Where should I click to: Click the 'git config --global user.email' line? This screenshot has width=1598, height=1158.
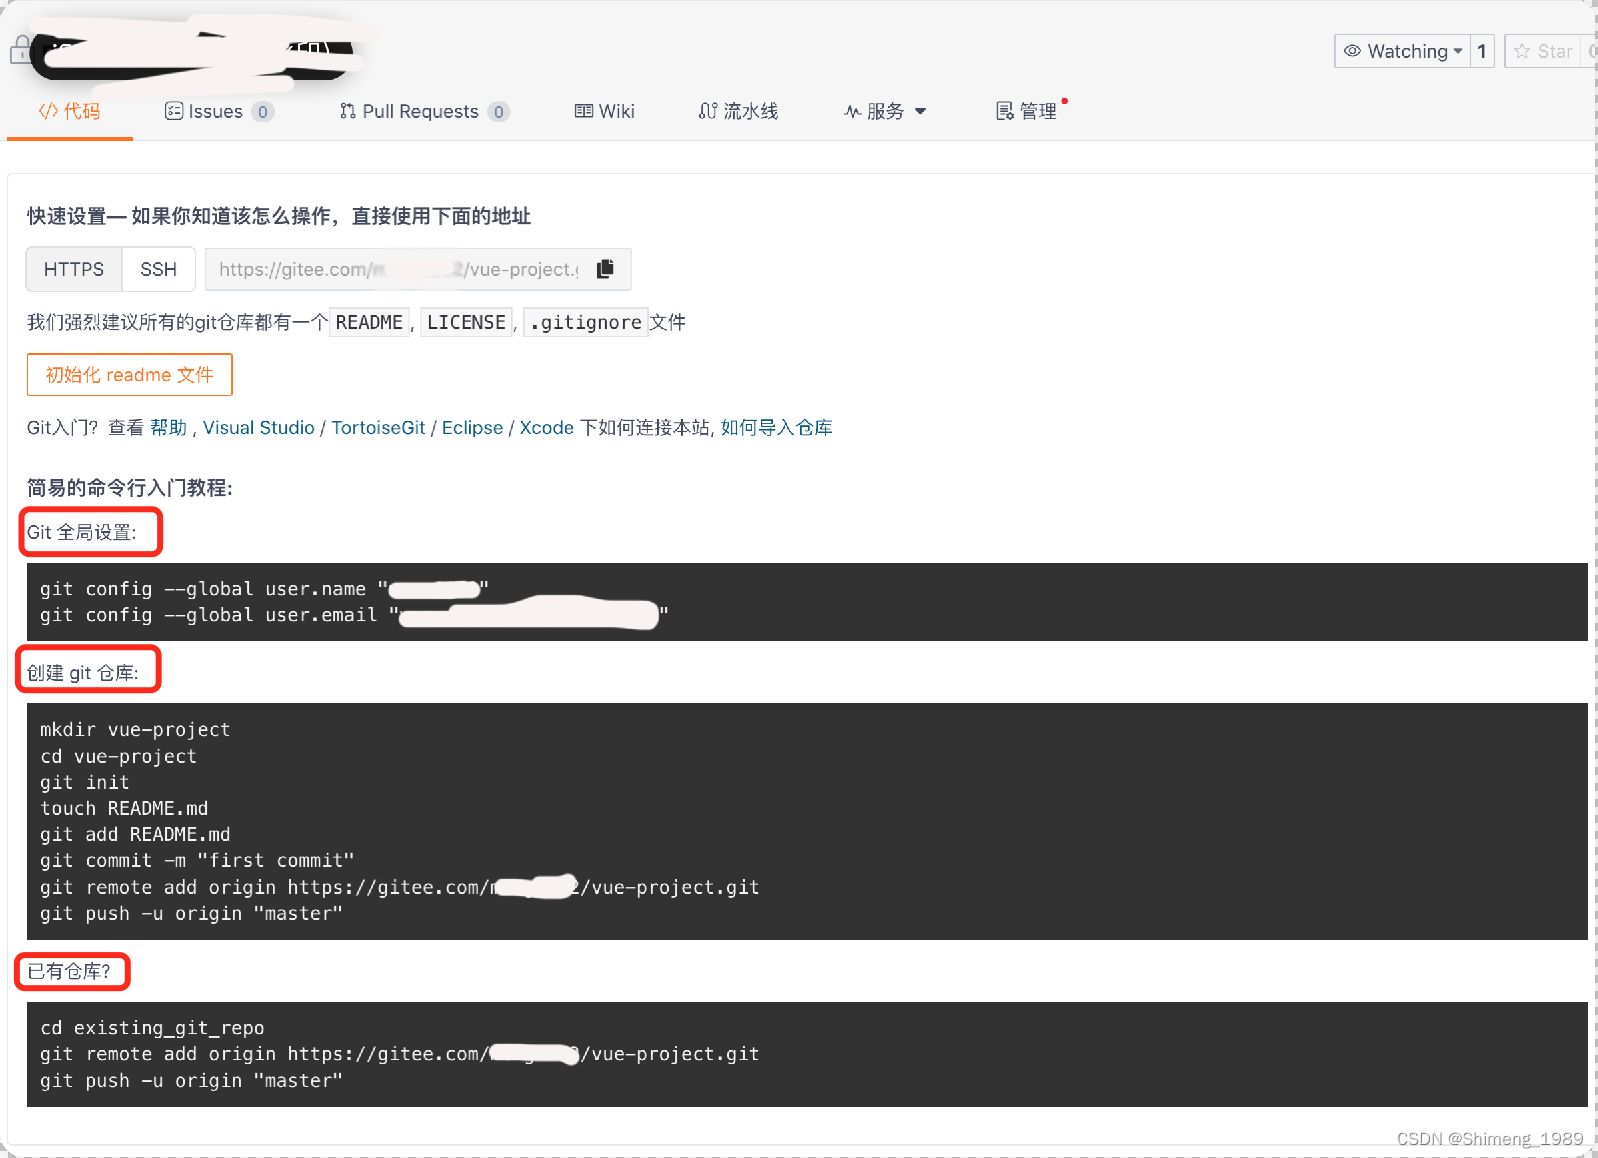click(354, 615)
